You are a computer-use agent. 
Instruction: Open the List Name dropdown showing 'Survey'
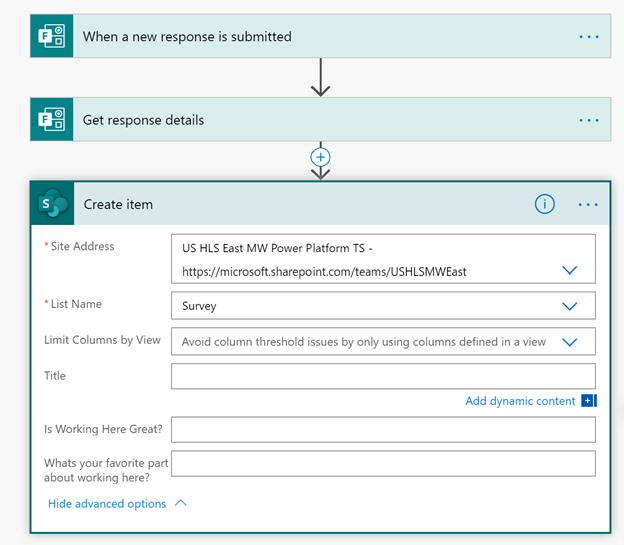(x=569, y=306)
